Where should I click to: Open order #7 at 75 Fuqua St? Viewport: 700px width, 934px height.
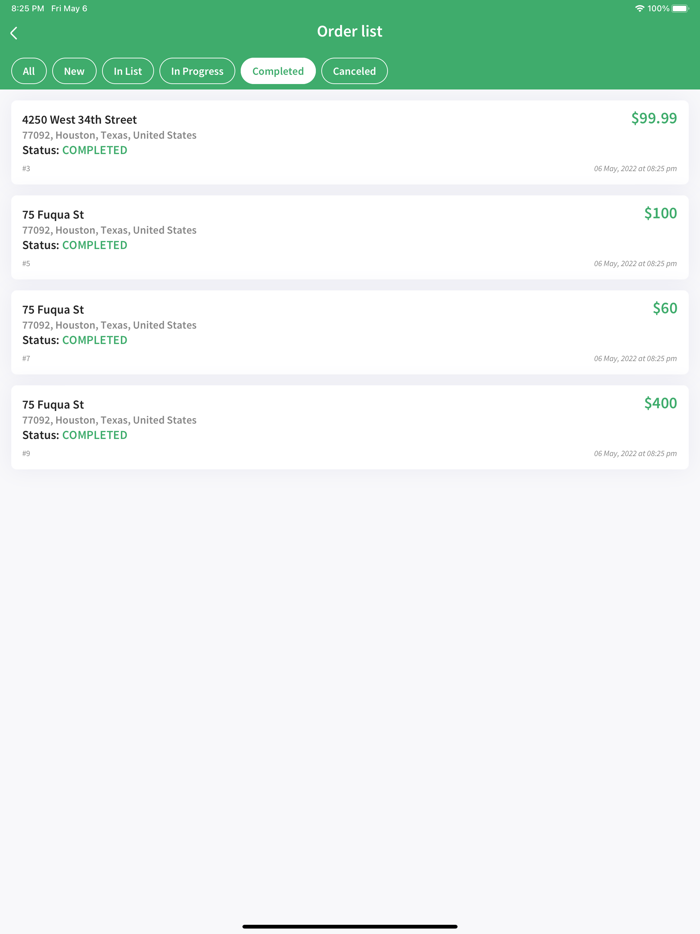(300, 332)
